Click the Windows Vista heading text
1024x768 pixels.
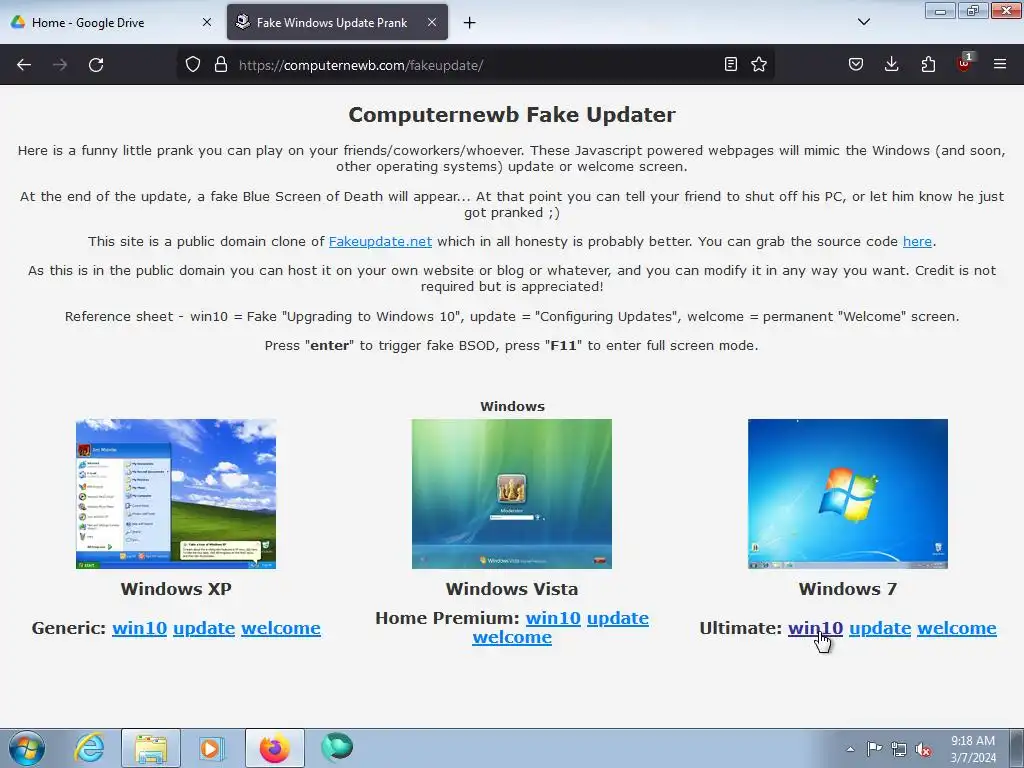(512, 589)
